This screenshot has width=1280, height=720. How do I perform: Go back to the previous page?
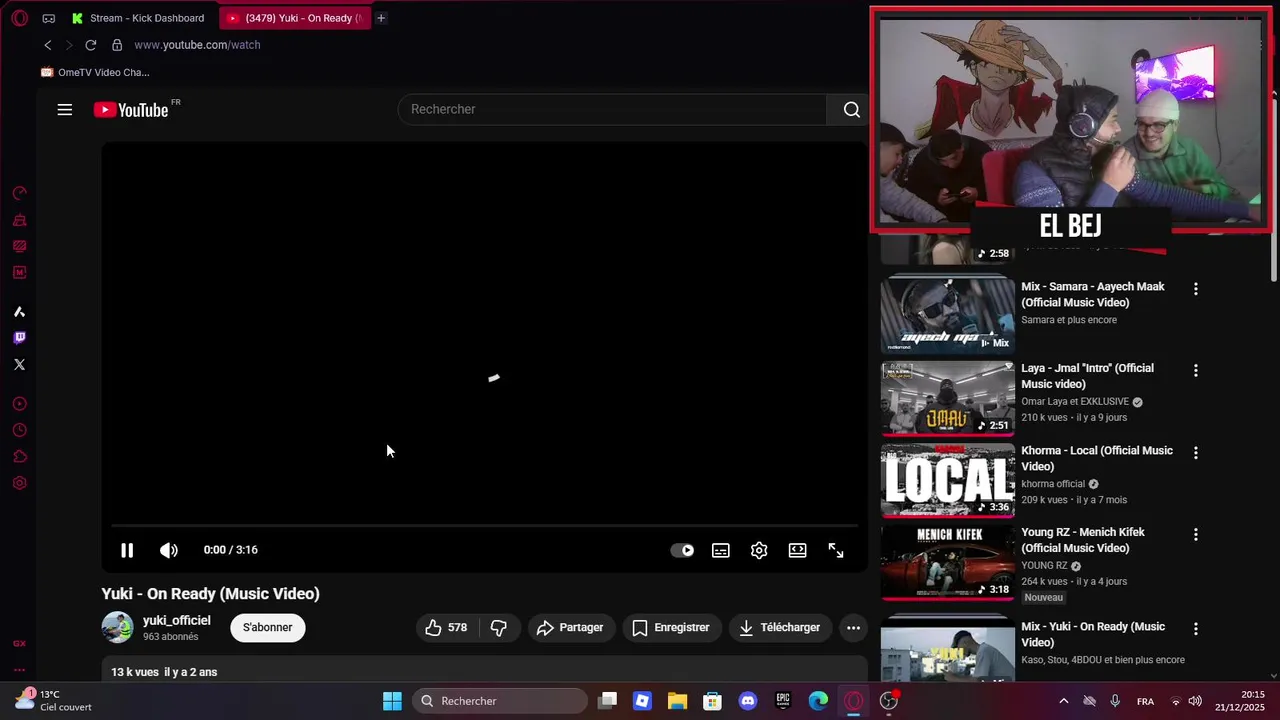[x=47, y=45]
